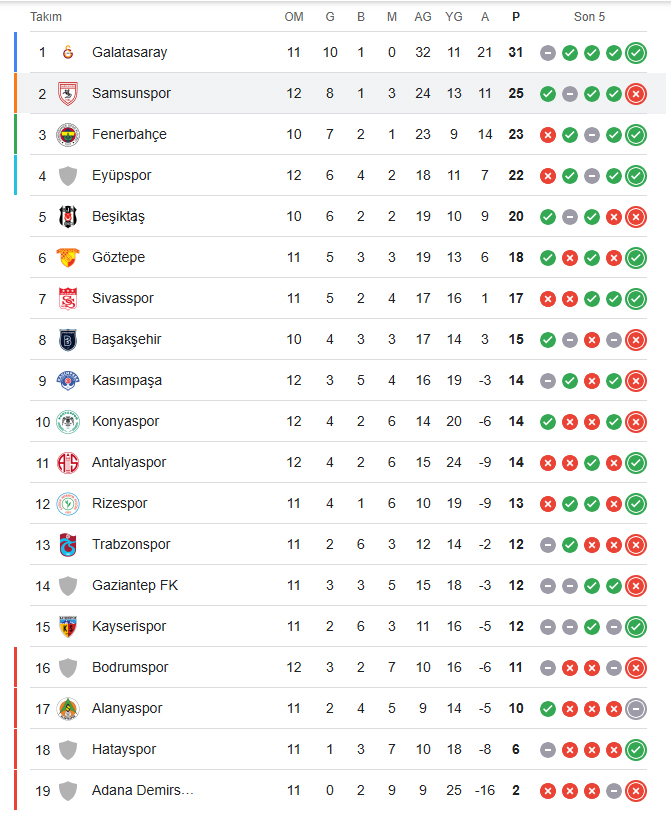This screenshot has width=671, height=826.
Task: Click Alanyaspor's latest draw result circle
Action: click(x=636, y=709)
